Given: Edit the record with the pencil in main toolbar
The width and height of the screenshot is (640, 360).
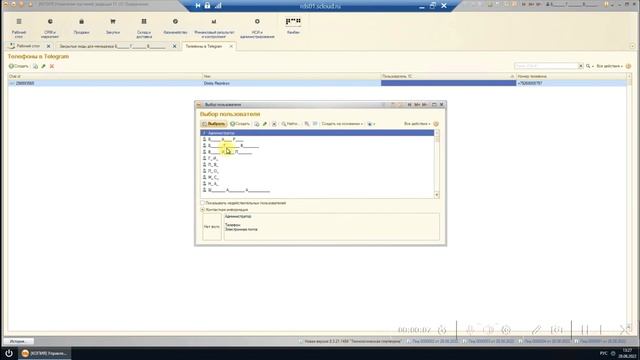Looking at the screenshot, I should (43, 66).
